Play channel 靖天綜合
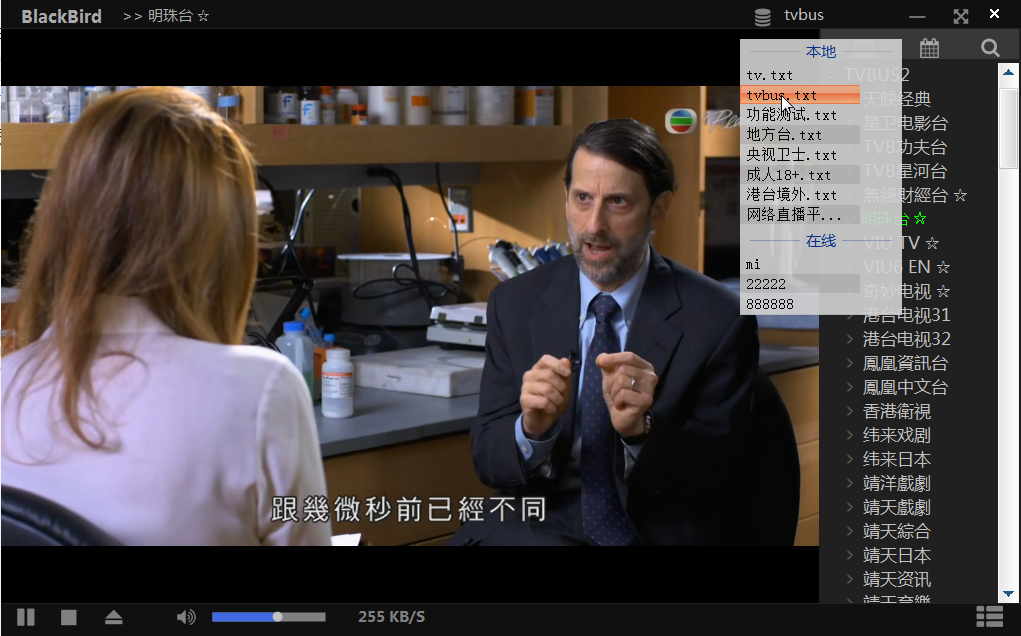 (896, 532)
